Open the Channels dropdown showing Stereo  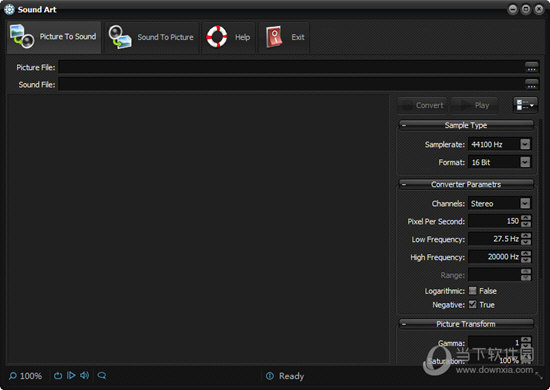click(x=525, y=203)
